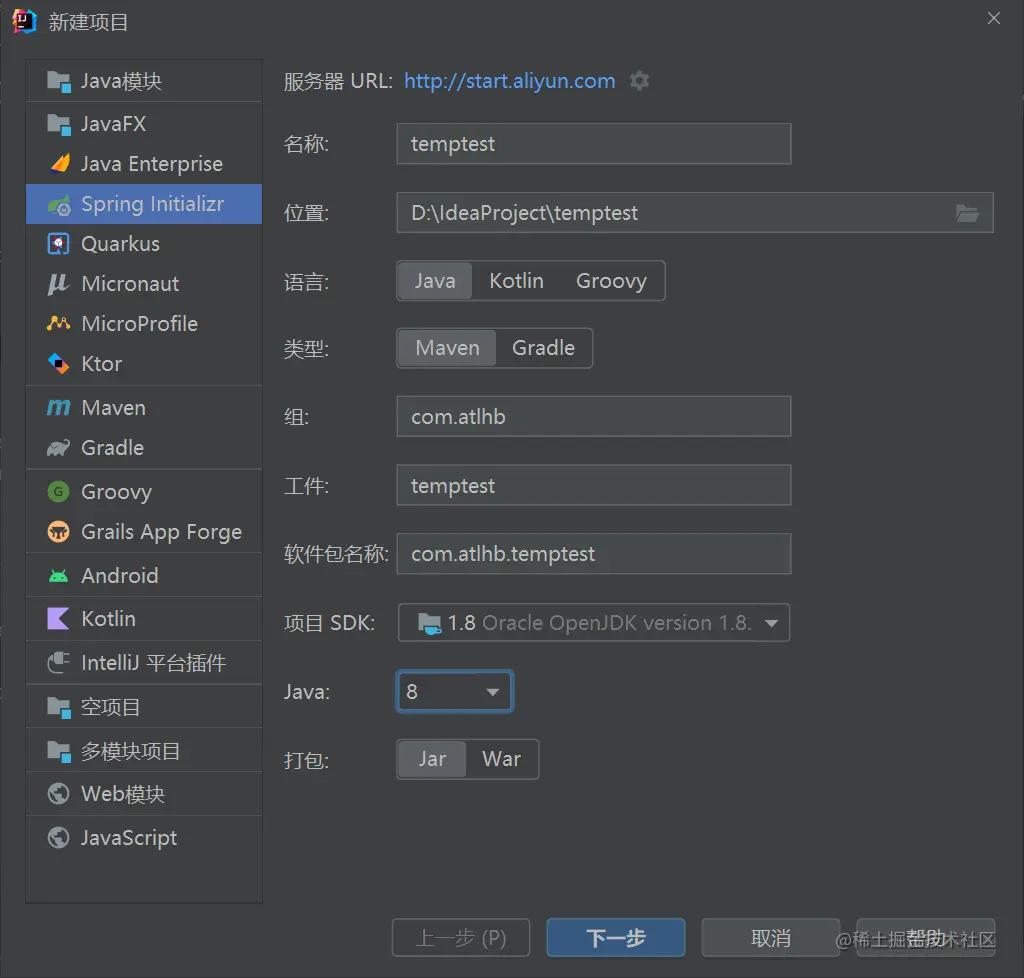Click the Web模块 globe icon
This screenshot has height=978, width=1024.
tap(58, 794)
